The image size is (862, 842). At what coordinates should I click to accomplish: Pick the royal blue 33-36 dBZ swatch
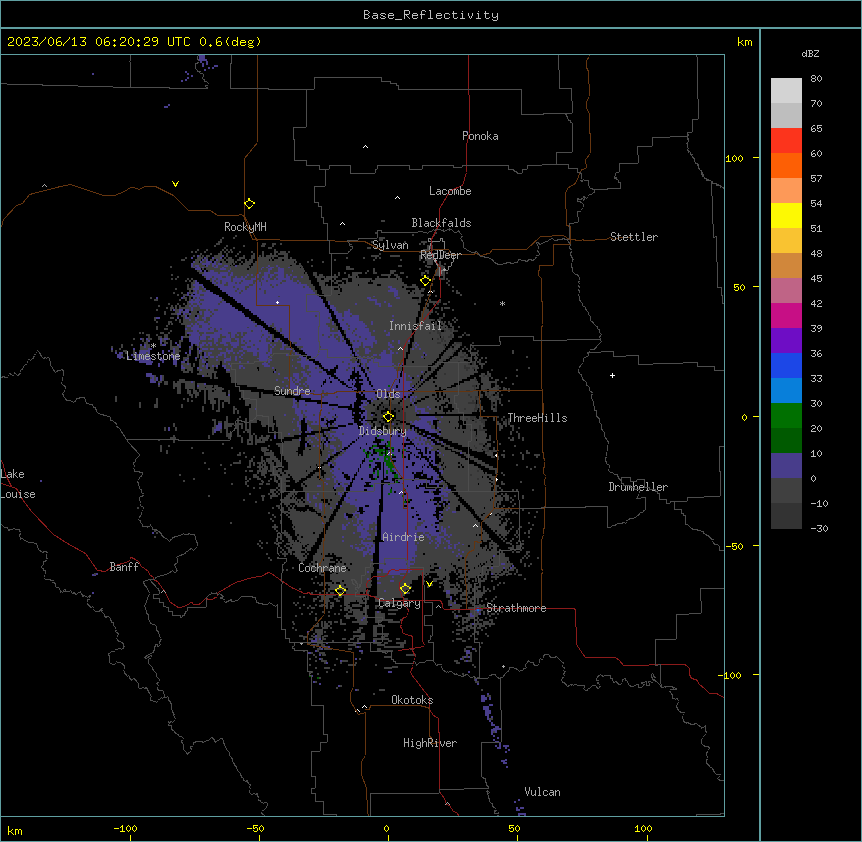(786, 365)
